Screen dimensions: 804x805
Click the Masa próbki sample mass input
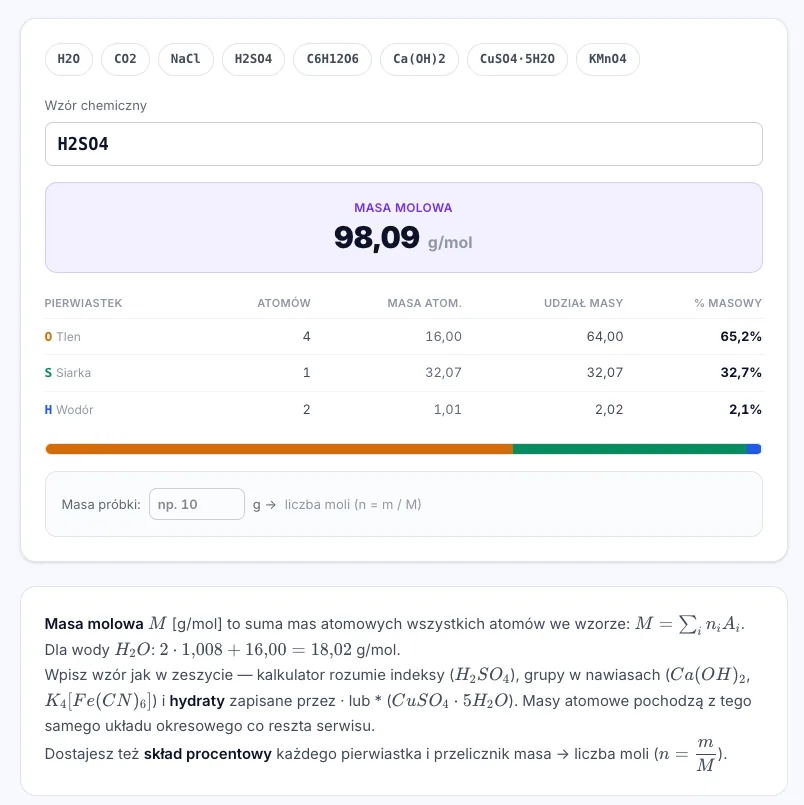(197, 504)
